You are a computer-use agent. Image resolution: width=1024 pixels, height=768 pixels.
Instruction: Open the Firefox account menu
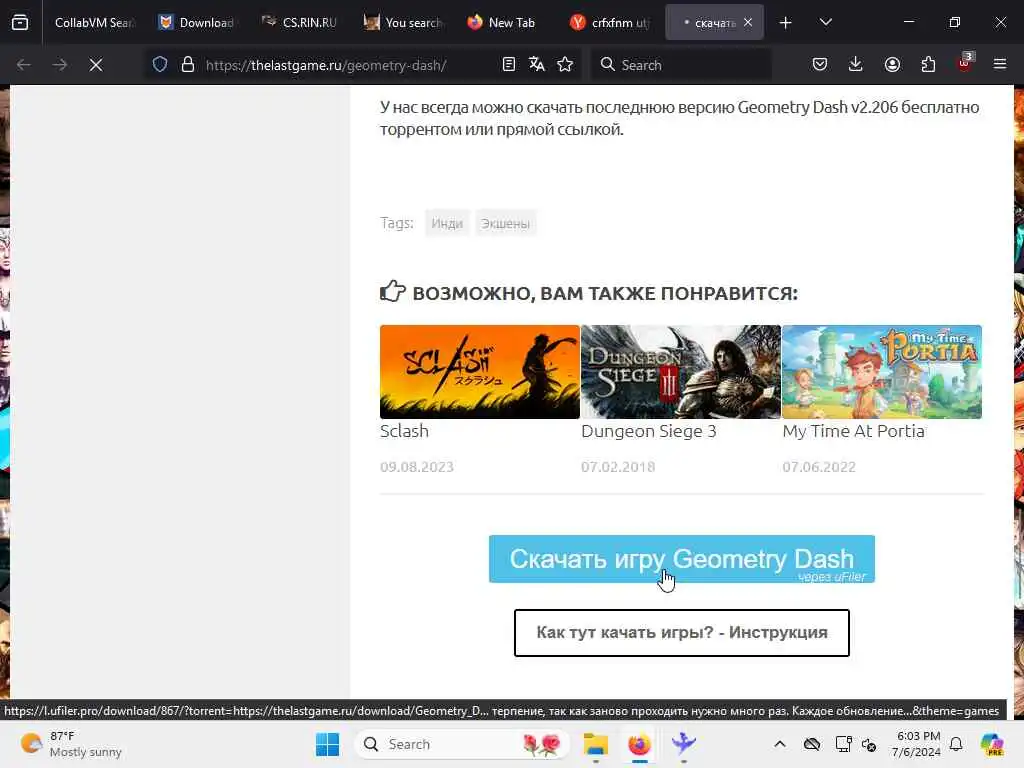pos(892,65)
